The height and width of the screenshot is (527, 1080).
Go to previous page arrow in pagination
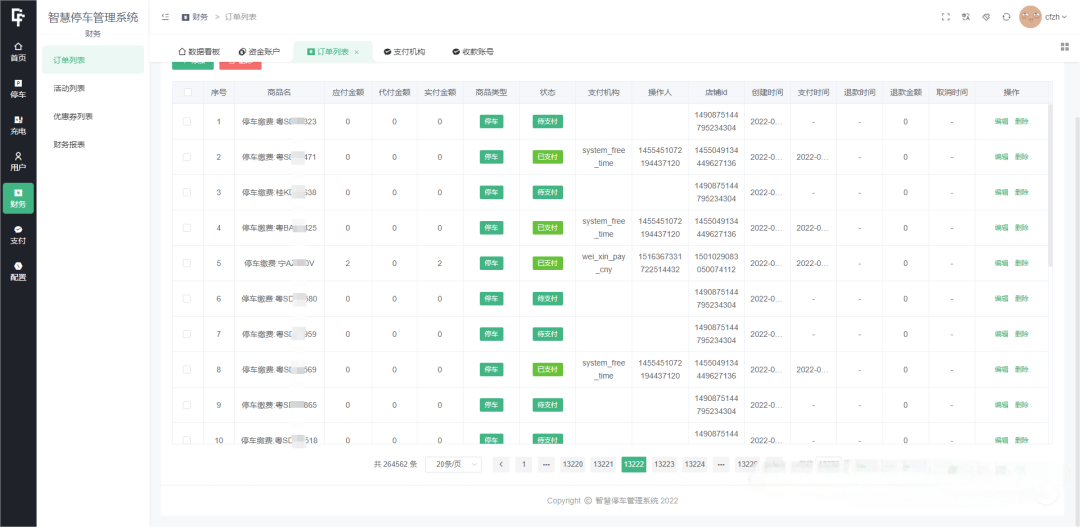pyautogui.click(x=501, y=464)
